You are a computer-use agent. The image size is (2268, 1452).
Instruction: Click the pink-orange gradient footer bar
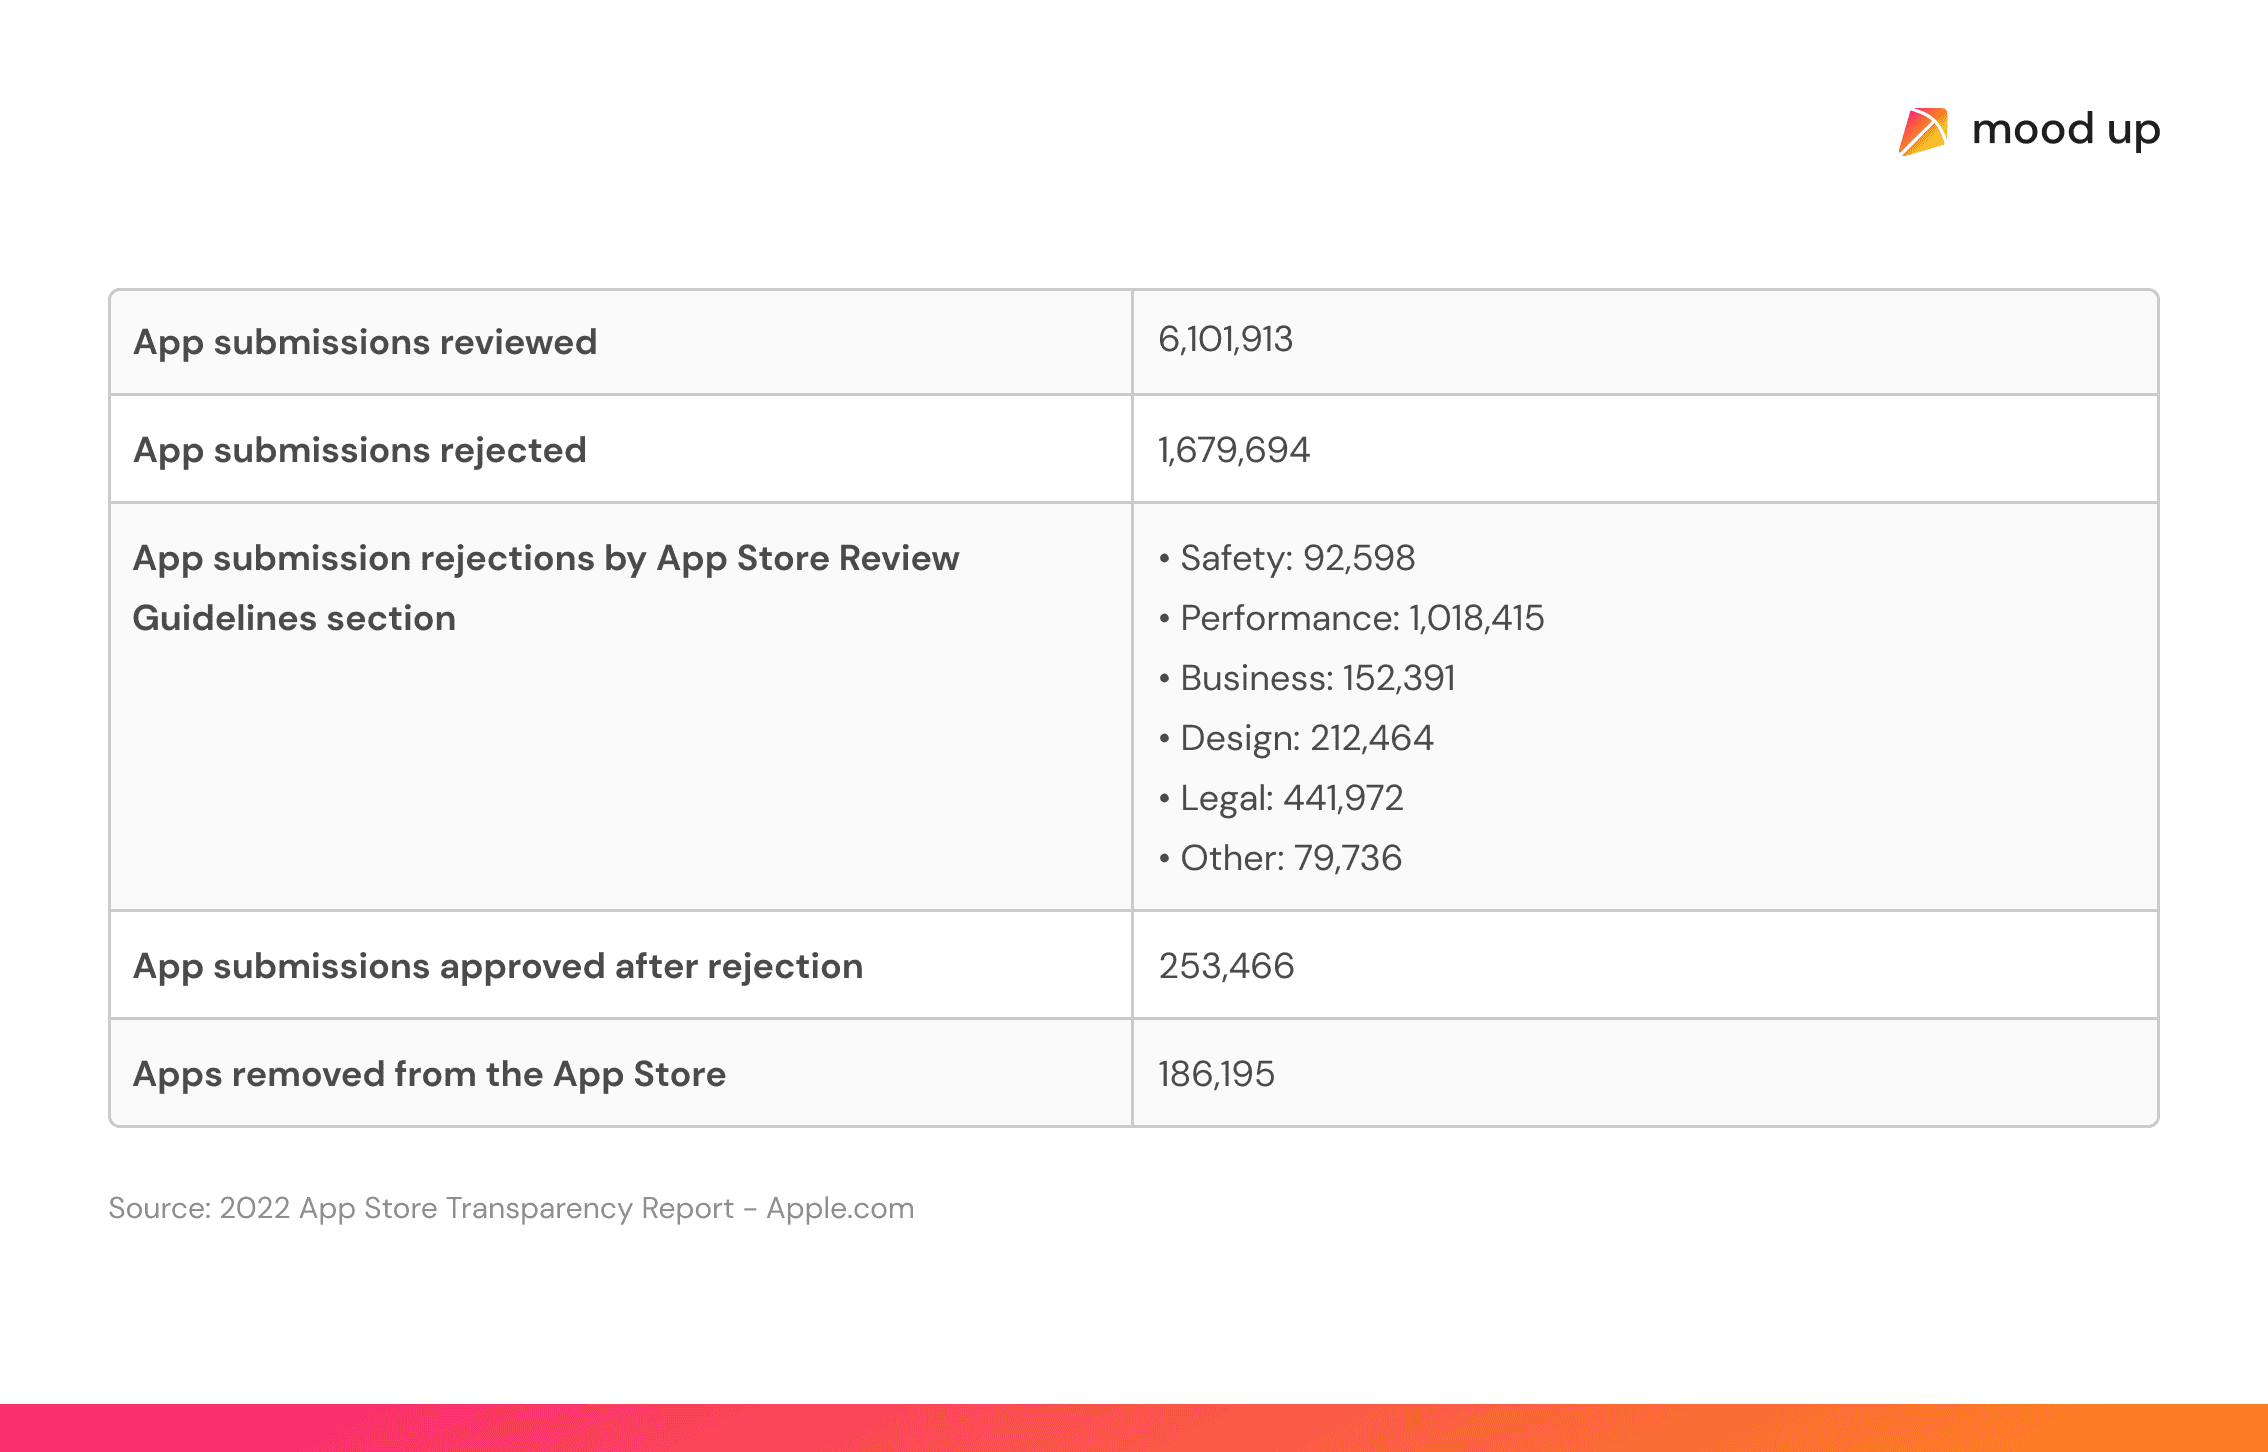1134,1428
